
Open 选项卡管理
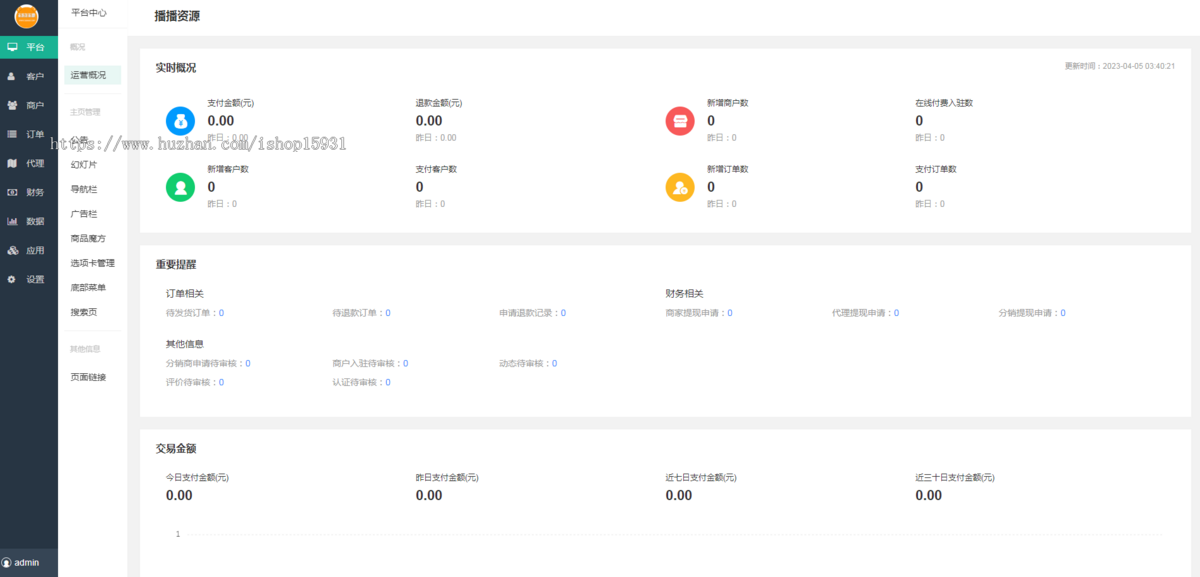point(93,263)
